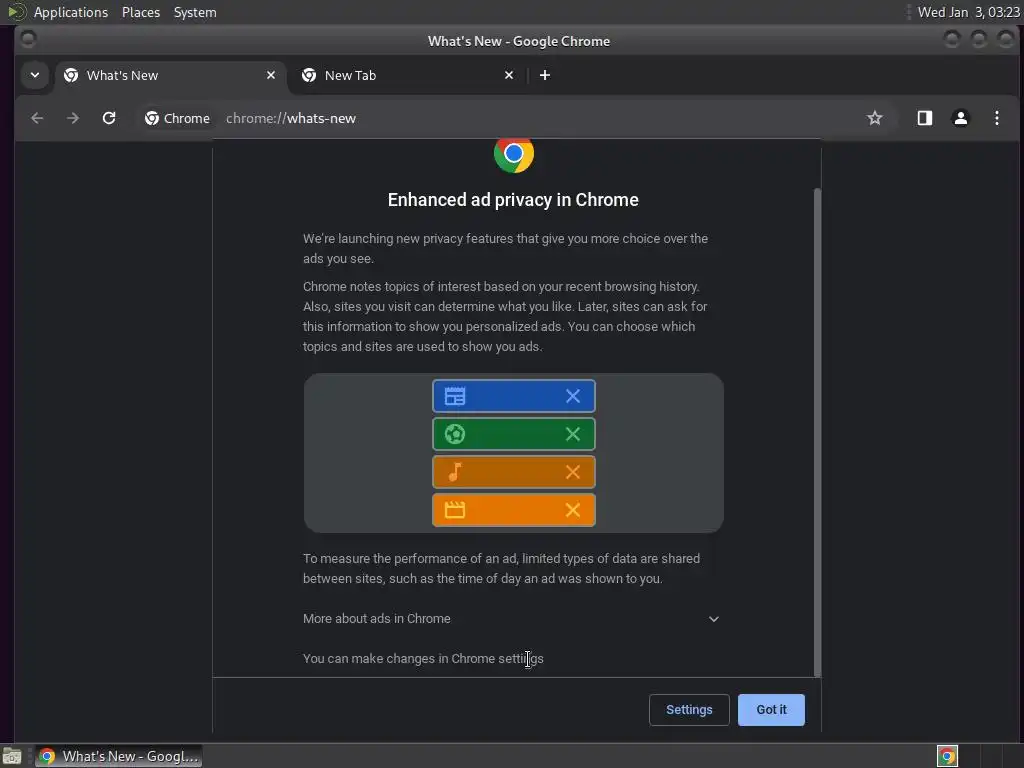The height and width of the screenshot is (768, 1024).
Task: Open a new tab with plus icon
Action: click(x=545, y=75)
